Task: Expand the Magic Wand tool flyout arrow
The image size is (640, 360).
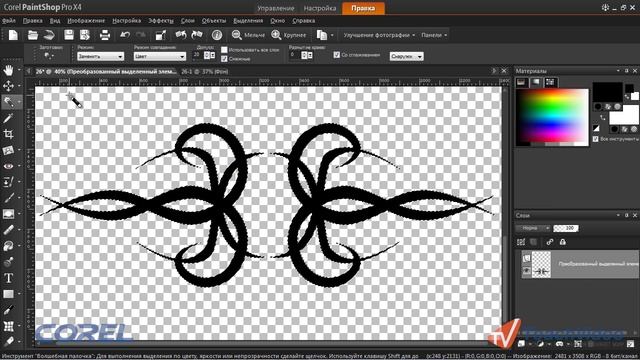Action: [x=19, y=102]
